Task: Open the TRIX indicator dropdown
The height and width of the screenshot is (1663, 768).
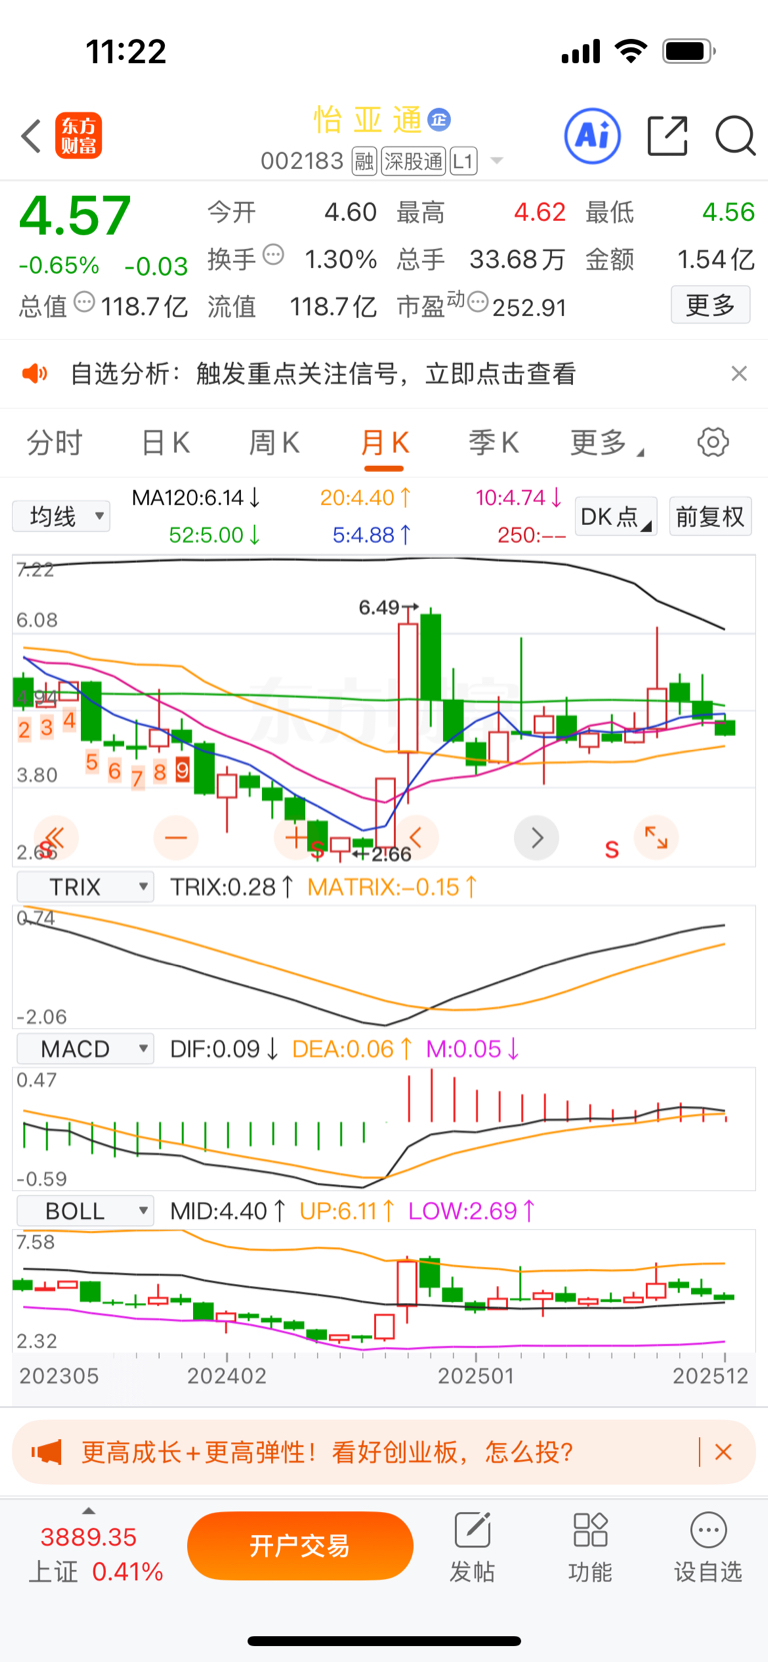Action: click(x=85, y=887)
